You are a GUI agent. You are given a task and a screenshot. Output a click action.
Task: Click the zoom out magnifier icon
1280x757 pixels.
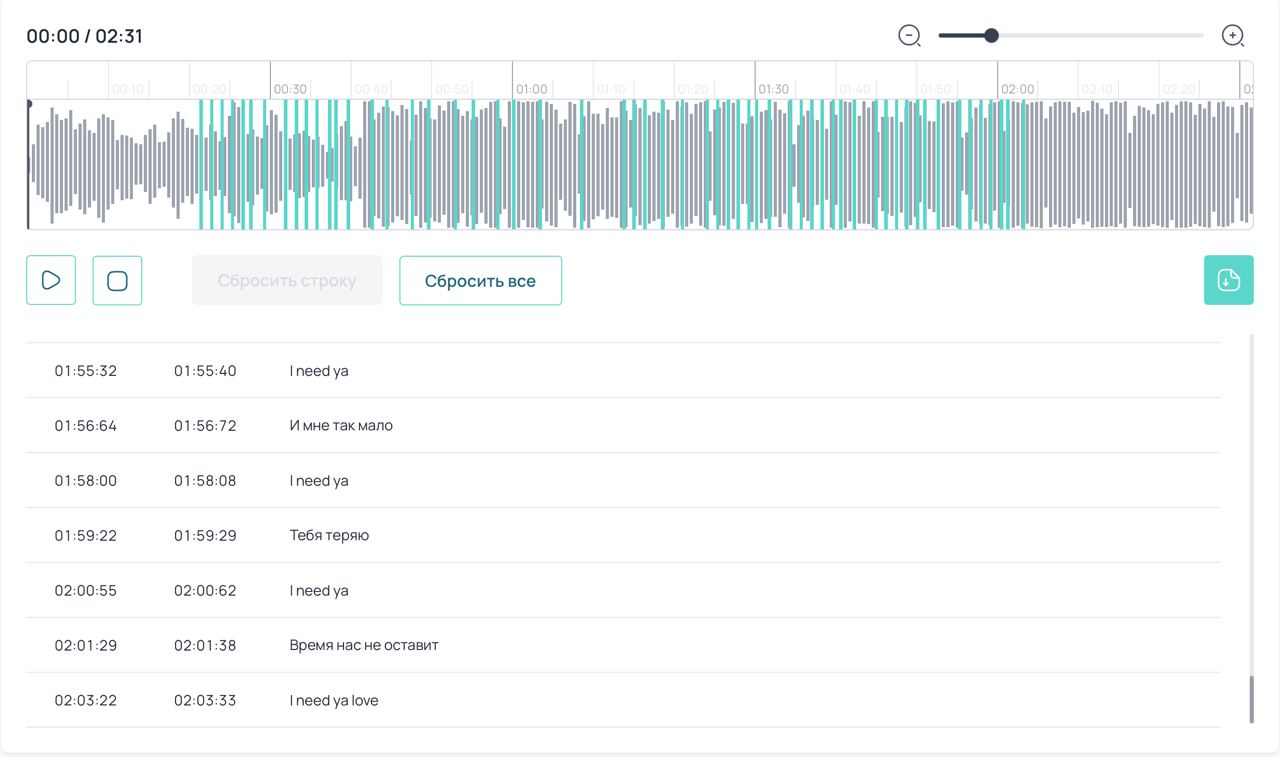909,36
